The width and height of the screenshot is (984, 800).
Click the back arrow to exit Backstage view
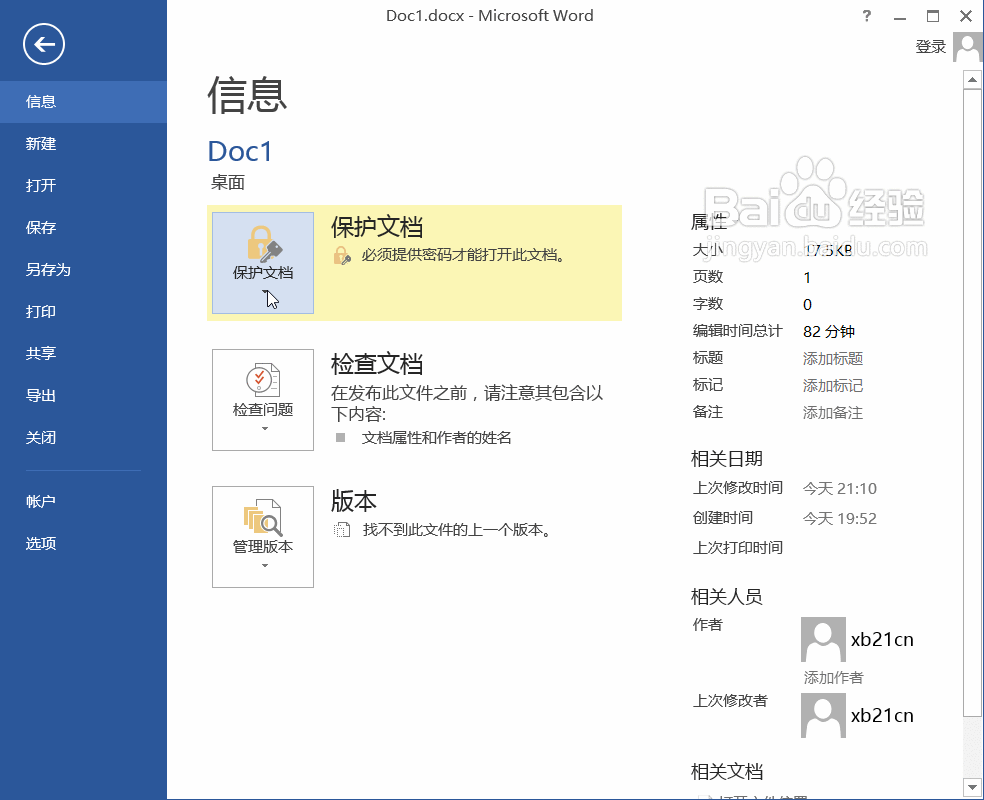tap(42, 44)
